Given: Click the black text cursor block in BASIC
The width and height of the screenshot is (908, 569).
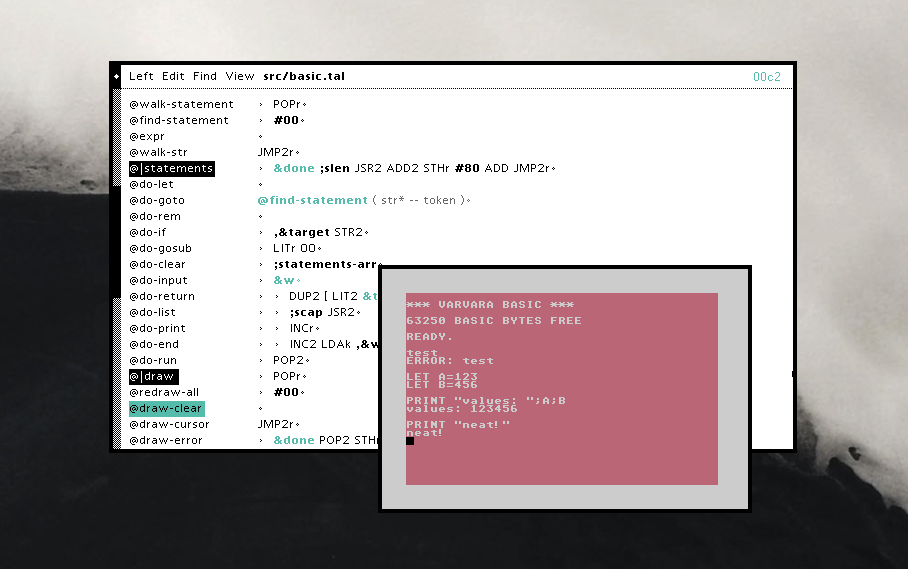Looking at the screenshot, I should [x=410, y=441].
